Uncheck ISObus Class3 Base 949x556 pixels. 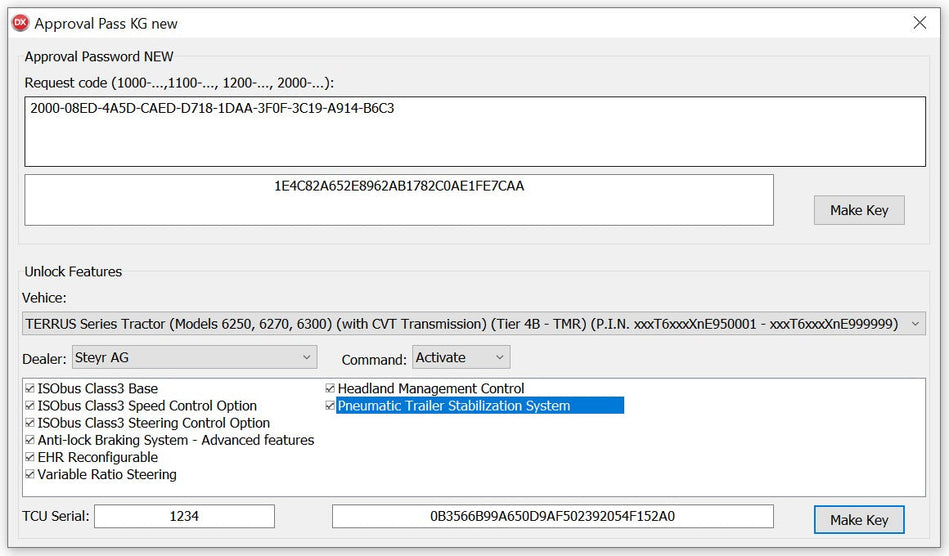click(30, 389)
